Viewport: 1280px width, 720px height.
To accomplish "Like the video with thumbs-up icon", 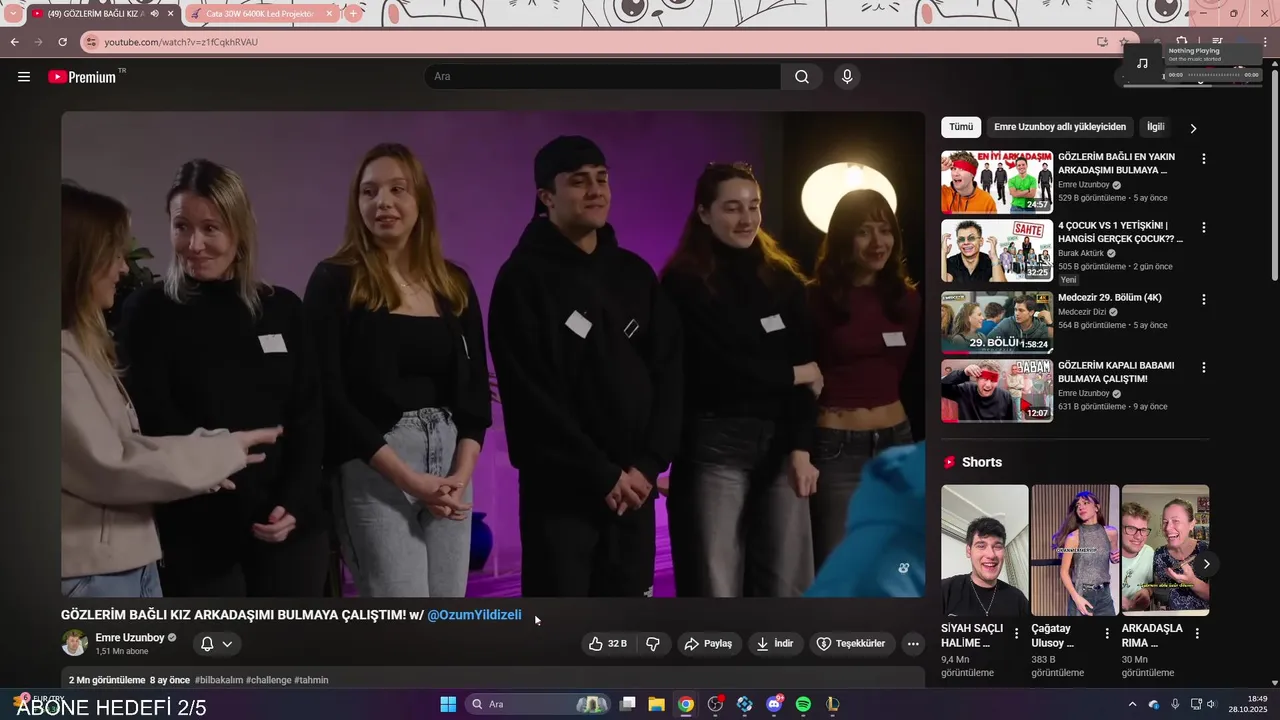I will point(608,644).
